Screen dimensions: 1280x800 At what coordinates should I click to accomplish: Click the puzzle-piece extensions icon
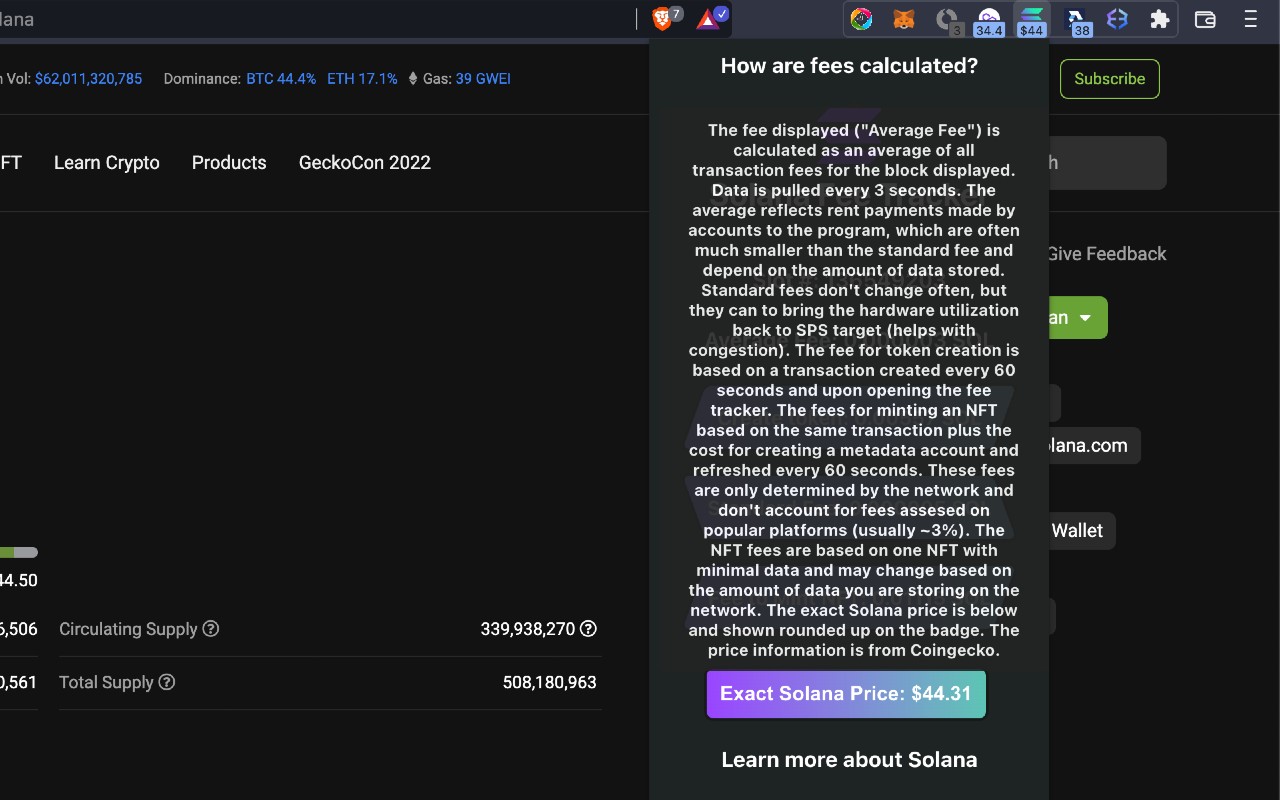pyautogui.click(x=1159, y=19)
